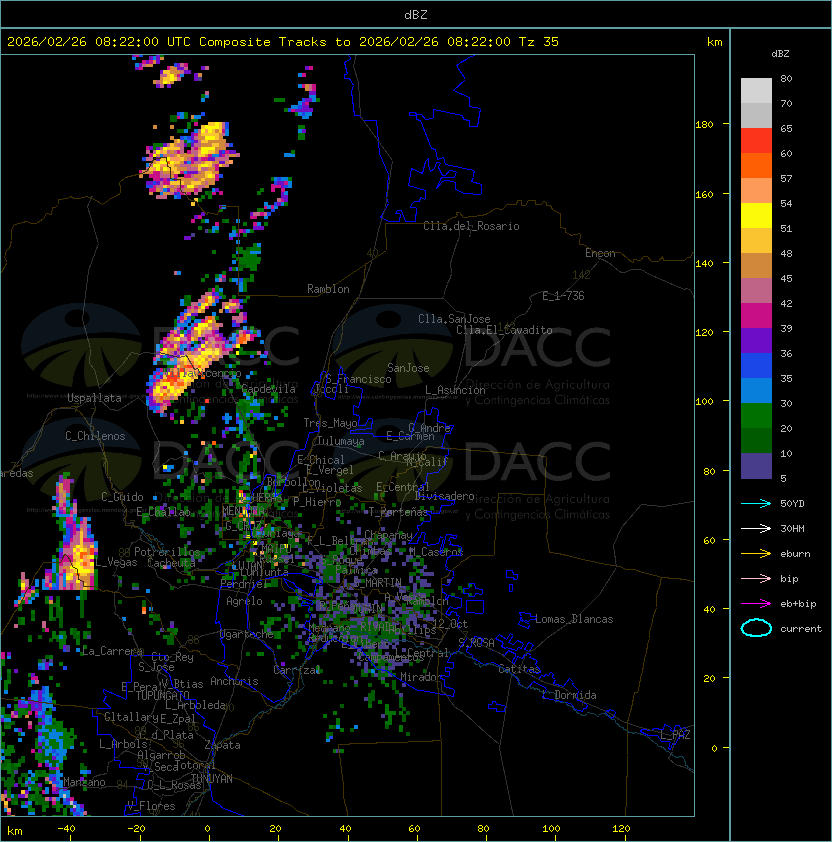Screen dimensions: 832x842
Task: Select the light gray top swatch in dBZ scale
Action: point(756,90)
